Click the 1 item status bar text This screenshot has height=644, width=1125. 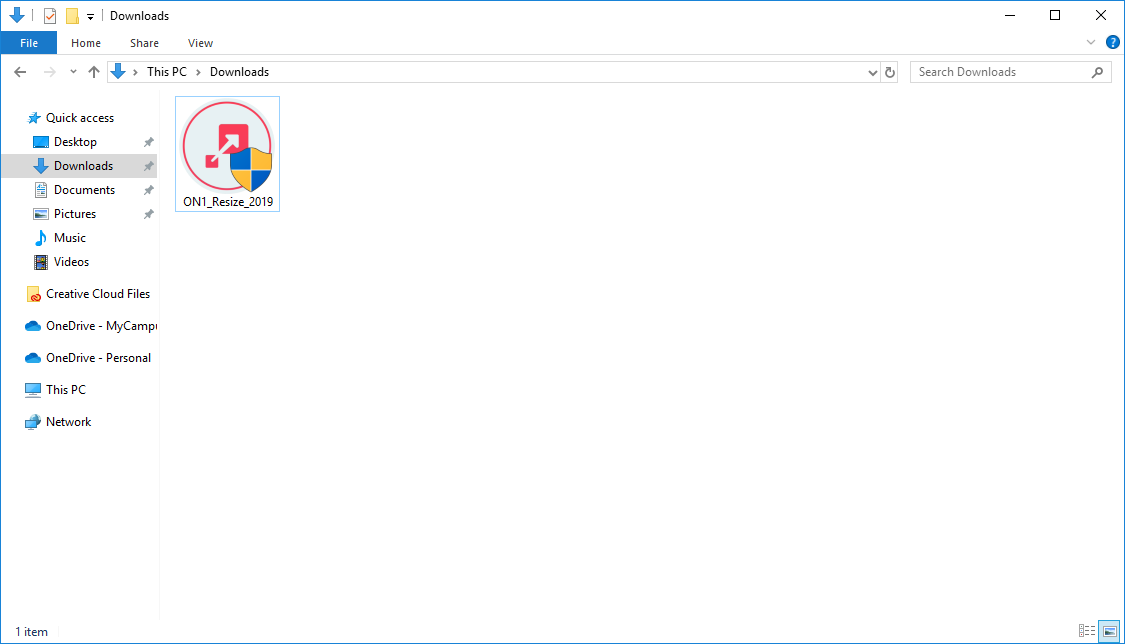(32, 632)
